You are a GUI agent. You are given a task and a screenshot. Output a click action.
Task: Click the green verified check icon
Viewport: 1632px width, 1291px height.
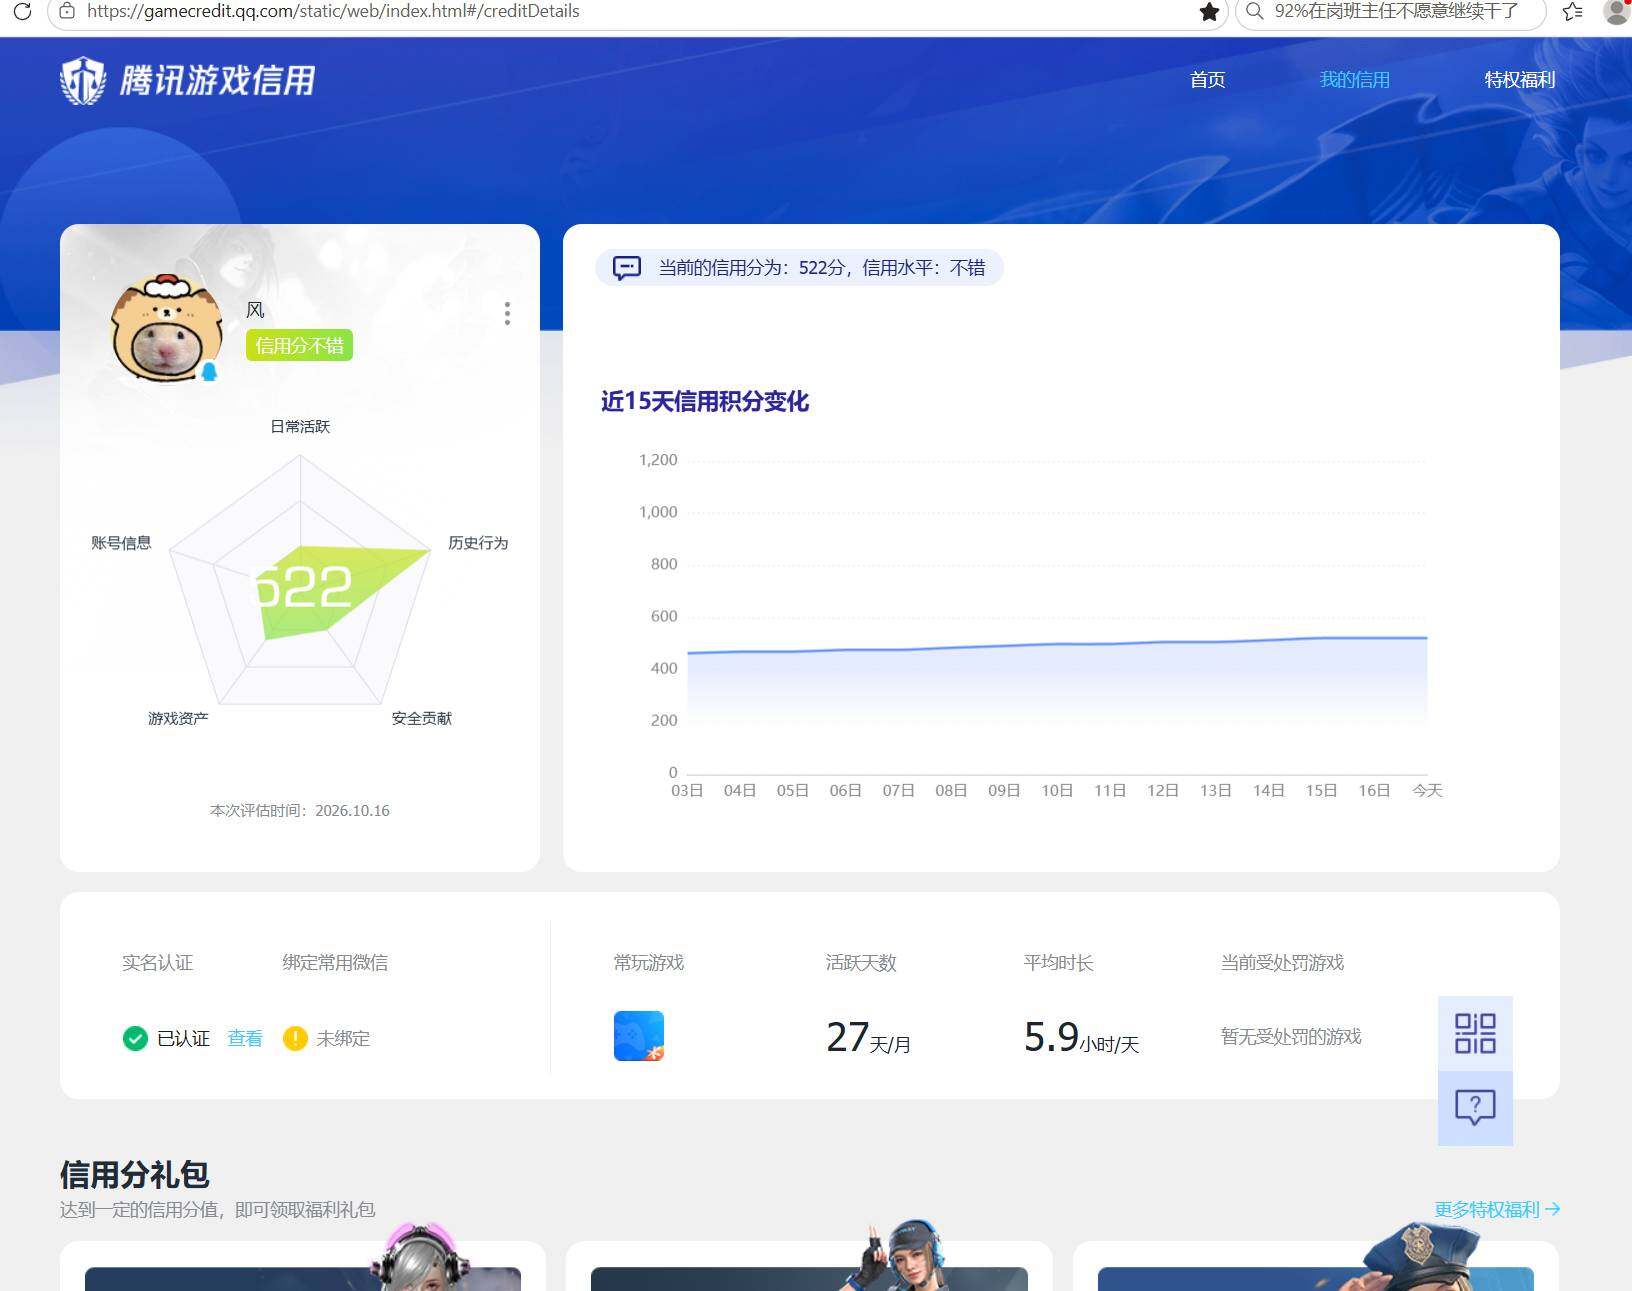[x=135, y=1039]
